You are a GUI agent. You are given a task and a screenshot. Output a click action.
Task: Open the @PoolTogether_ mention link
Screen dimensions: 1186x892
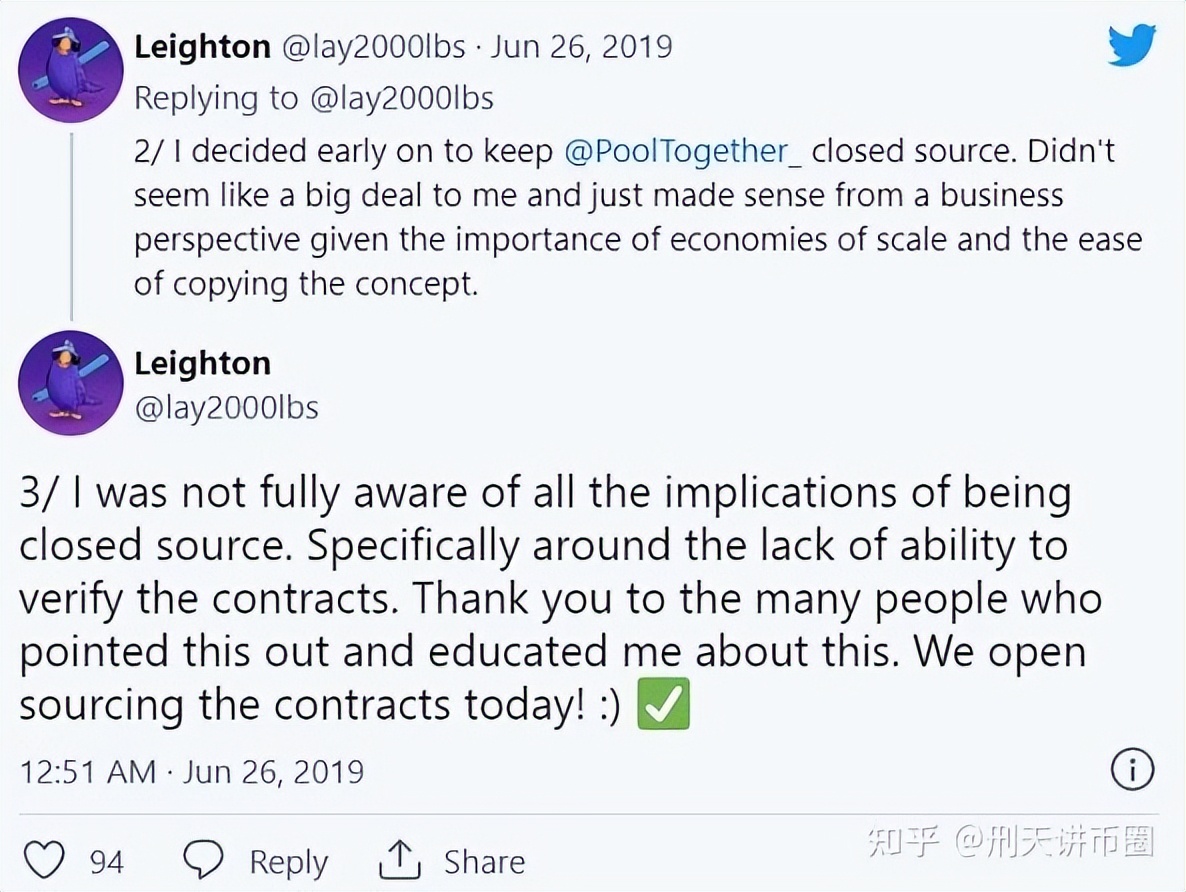tap(686, 151)
